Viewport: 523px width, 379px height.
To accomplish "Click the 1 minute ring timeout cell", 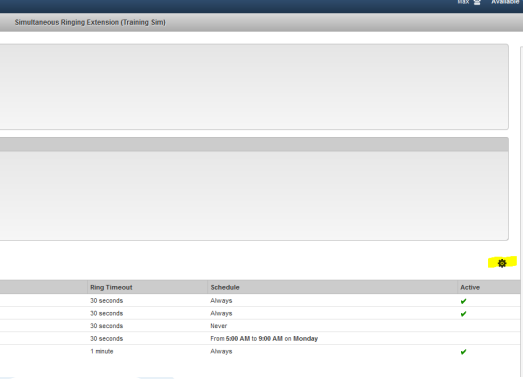I will (x=102, y=351).
